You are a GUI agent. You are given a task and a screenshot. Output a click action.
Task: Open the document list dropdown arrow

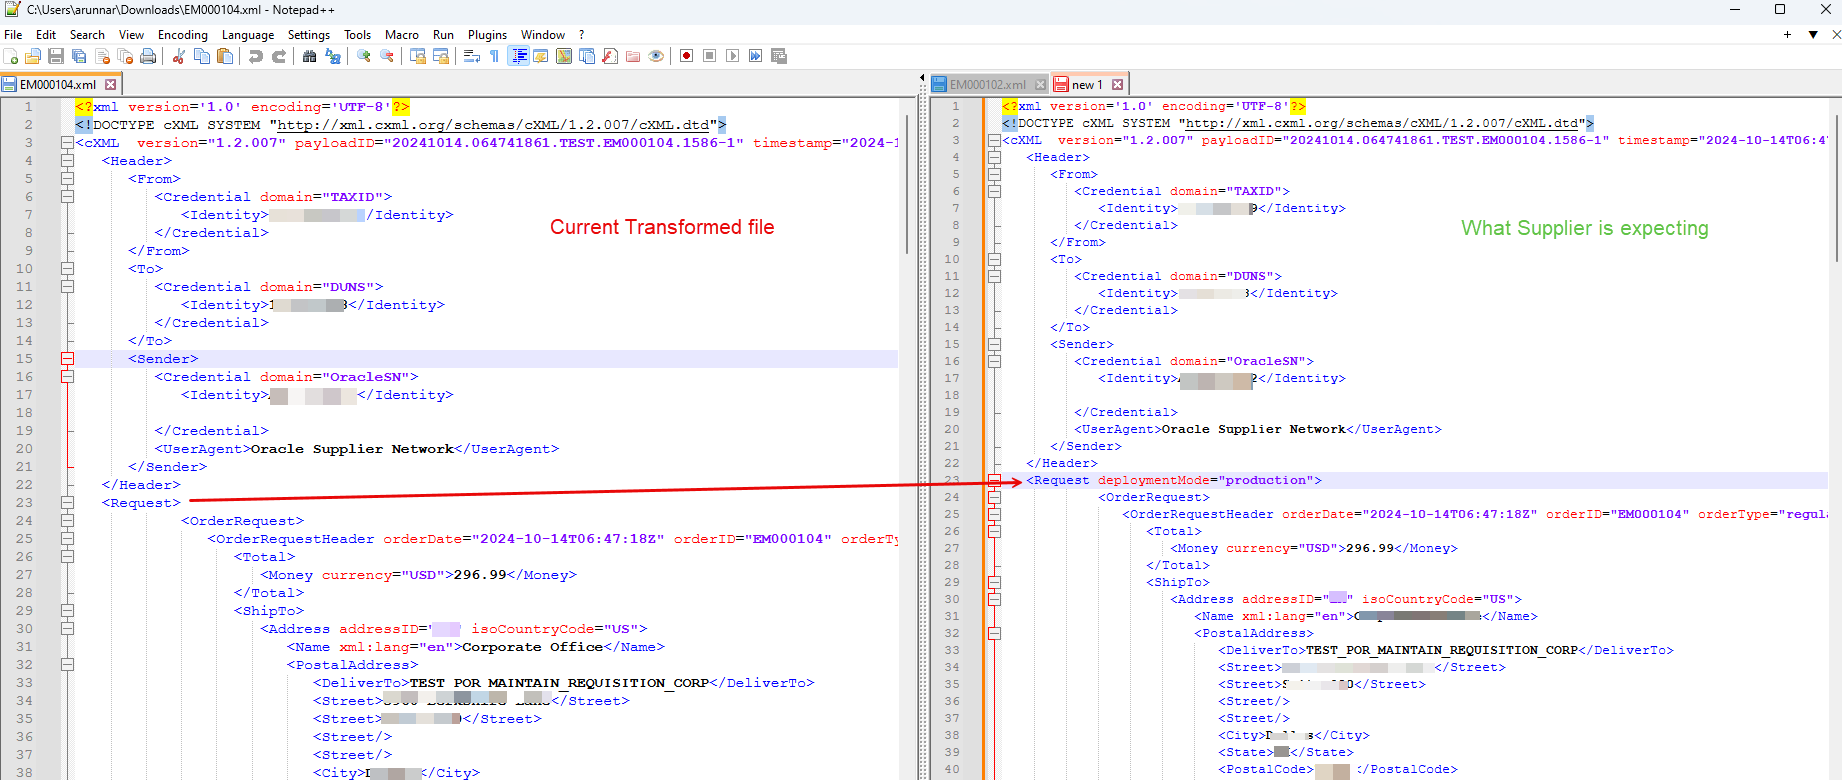(x=1812, y=34)
